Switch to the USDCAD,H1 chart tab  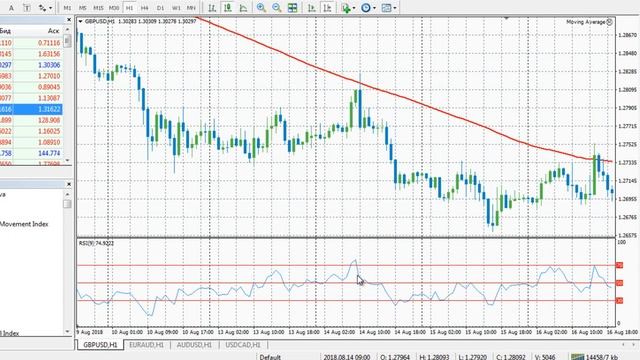pos(242,345)
